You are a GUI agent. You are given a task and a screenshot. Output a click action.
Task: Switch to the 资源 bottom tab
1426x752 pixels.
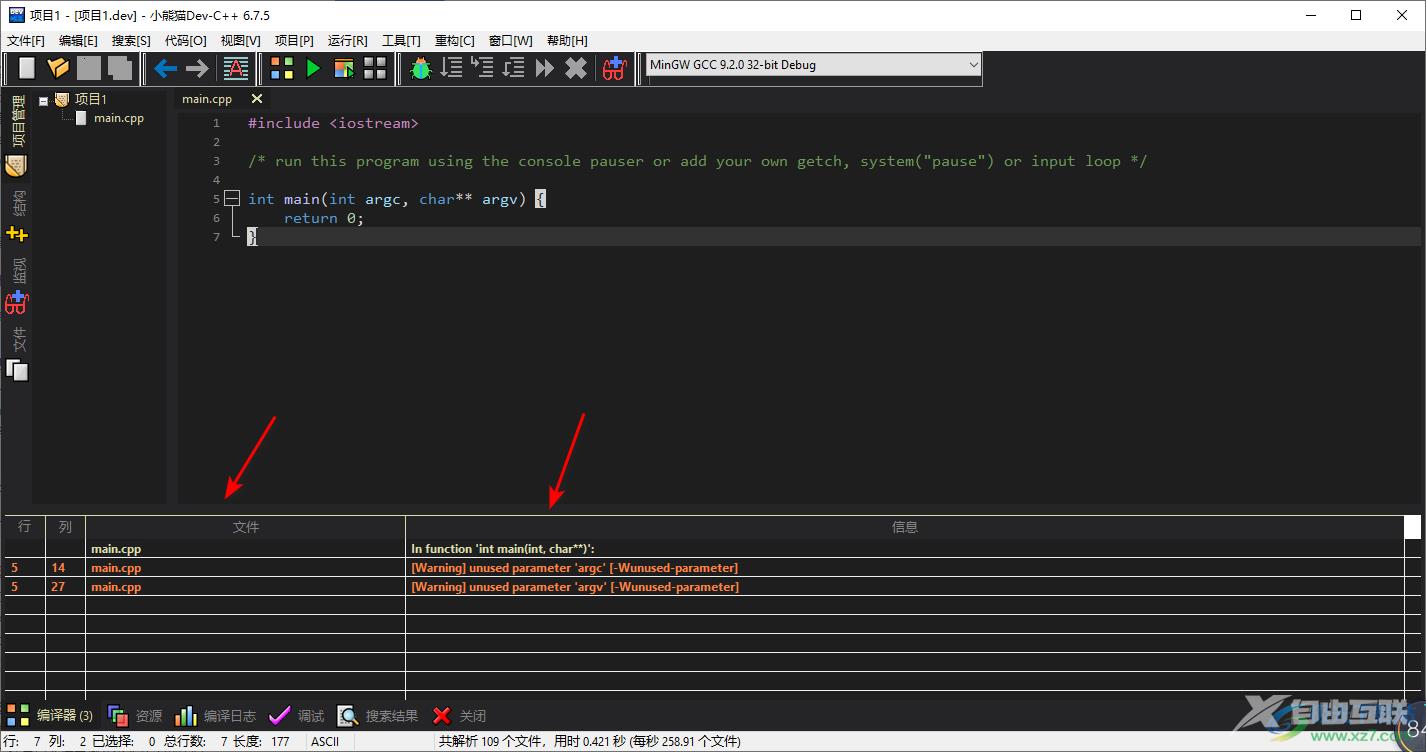[135, 716]
